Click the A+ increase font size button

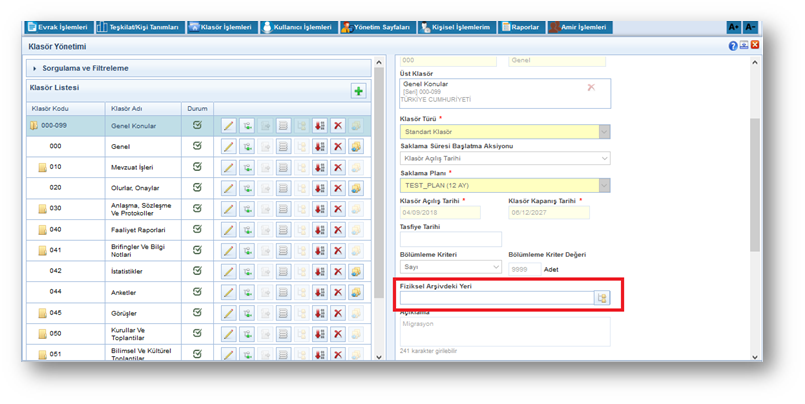click(734, 27)
